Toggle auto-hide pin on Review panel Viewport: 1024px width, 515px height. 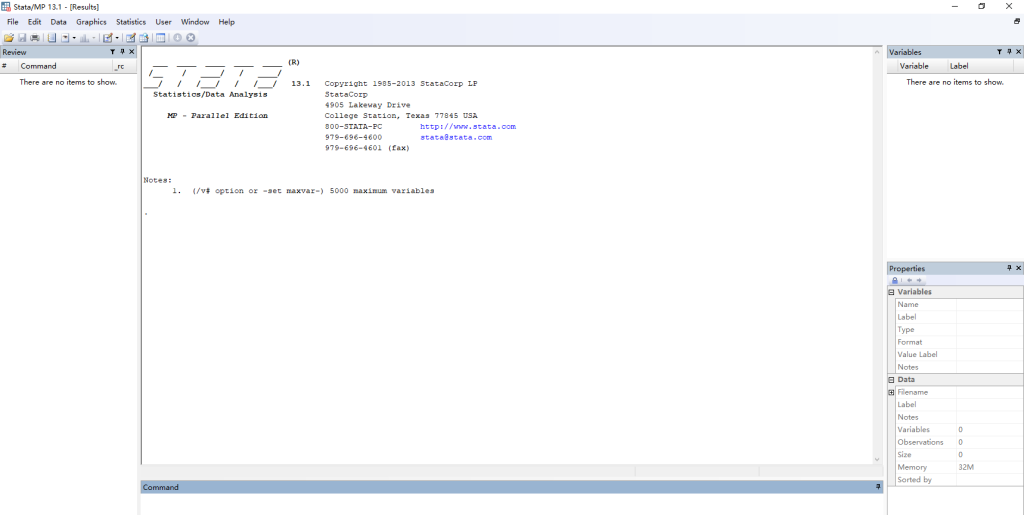(x=122, y=52)
